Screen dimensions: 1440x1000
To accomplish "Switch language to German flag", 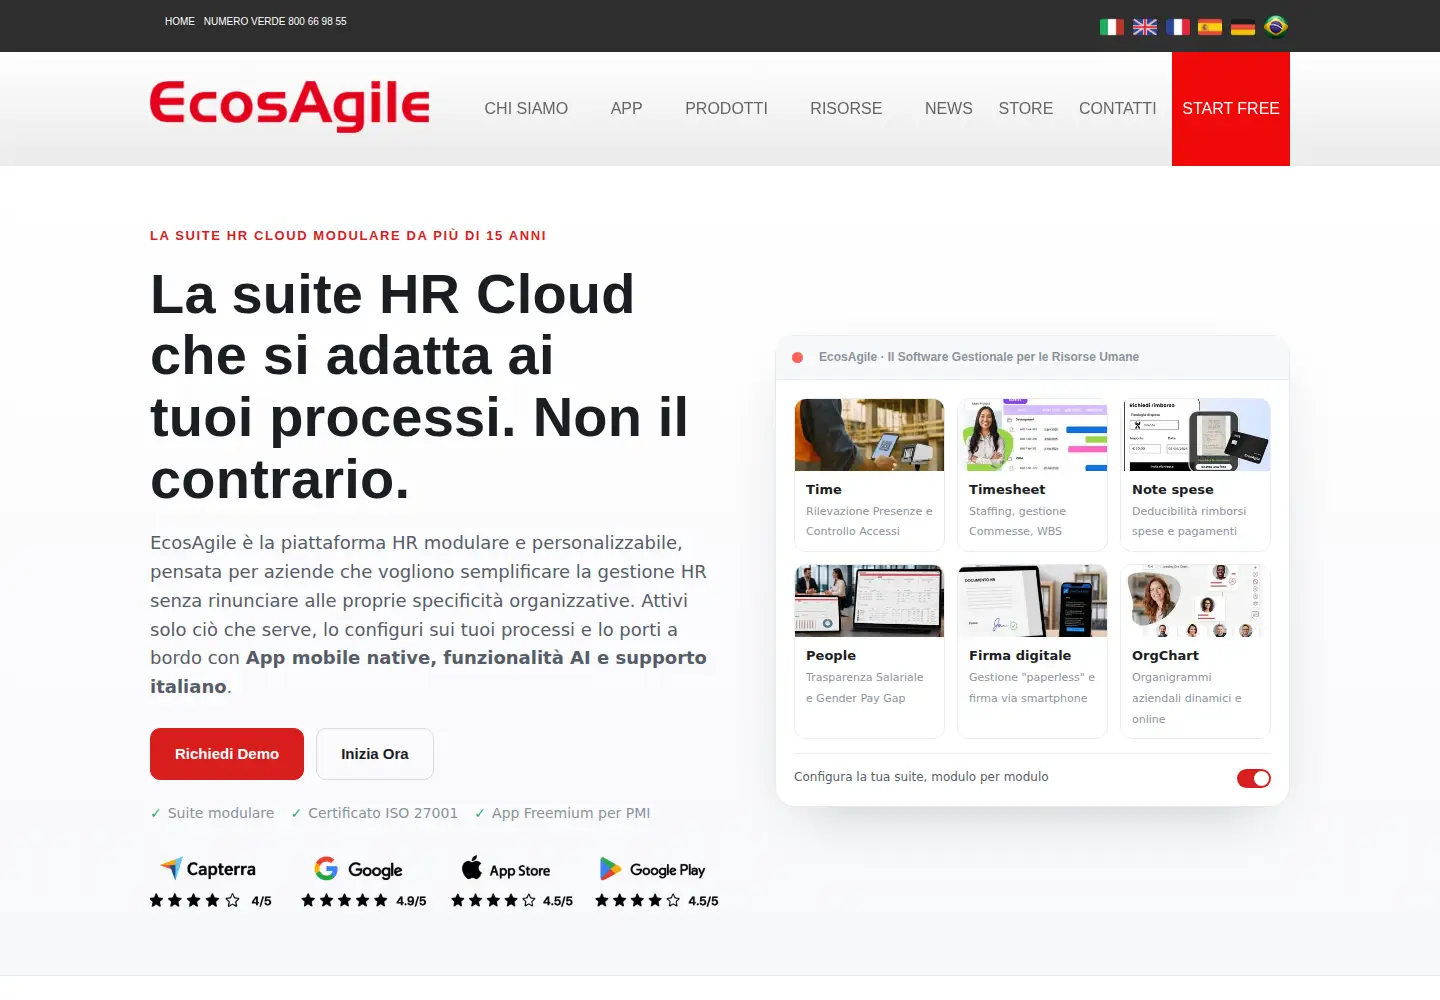I will (x=1243, y=27).
